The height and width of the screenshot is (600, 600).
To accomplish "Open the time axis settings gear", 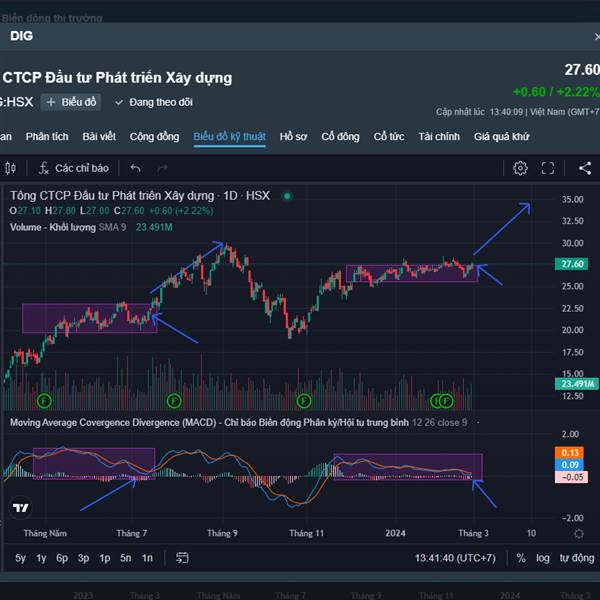I will 579,533.
